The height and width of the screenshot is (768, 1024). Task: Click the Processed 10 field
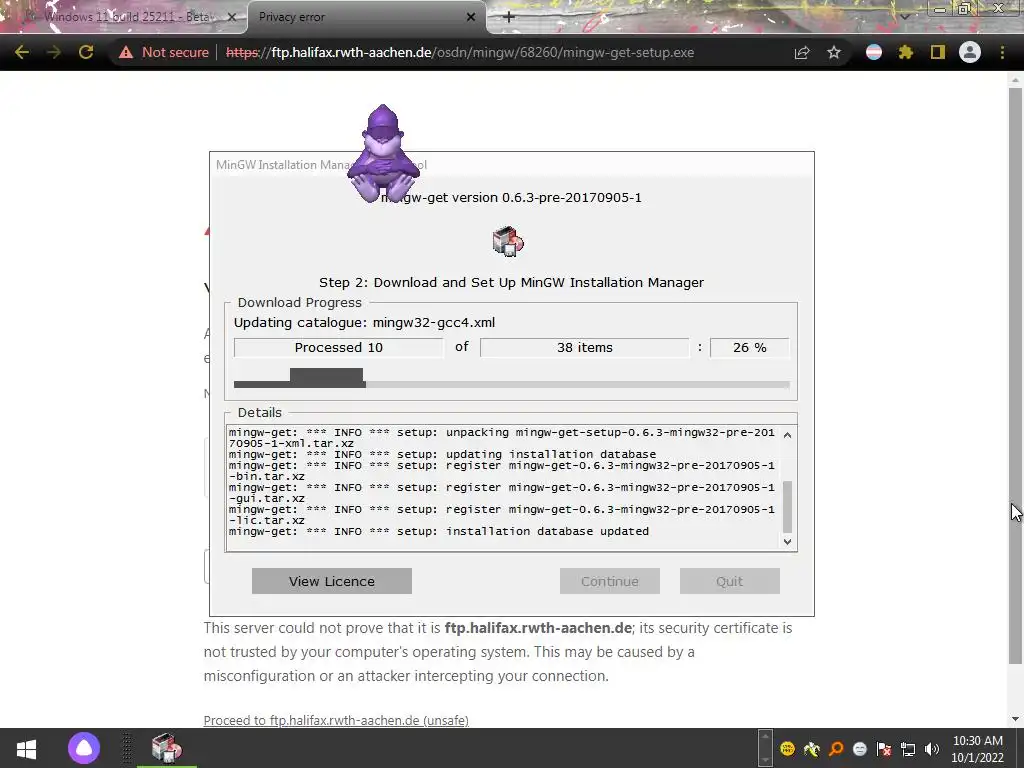[338, 347]
